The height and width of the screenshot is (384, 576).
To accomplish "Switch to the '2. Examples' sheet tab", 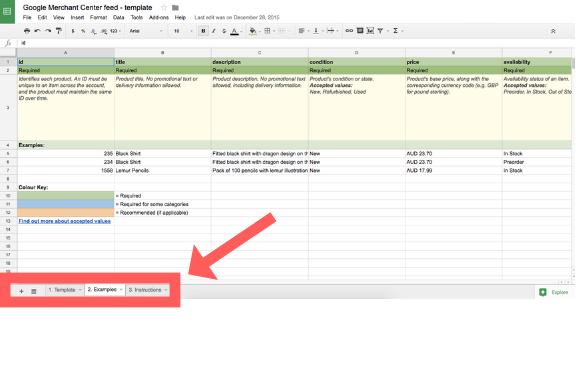I will (x=105, y=290).
